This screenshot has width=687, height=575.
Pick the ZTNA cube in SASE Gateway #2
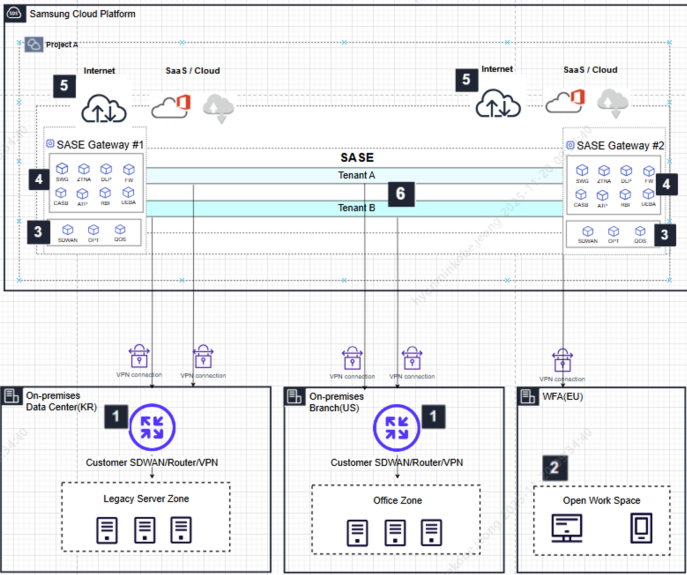(x=604, y=170)
